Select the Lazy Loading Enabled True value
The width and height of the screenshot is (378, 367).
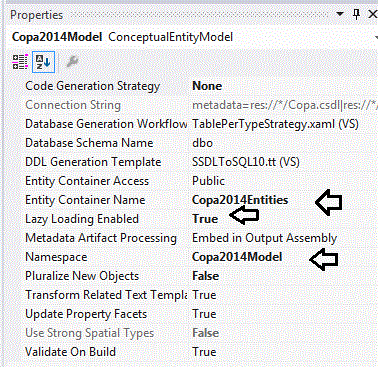tap(205, 219)
